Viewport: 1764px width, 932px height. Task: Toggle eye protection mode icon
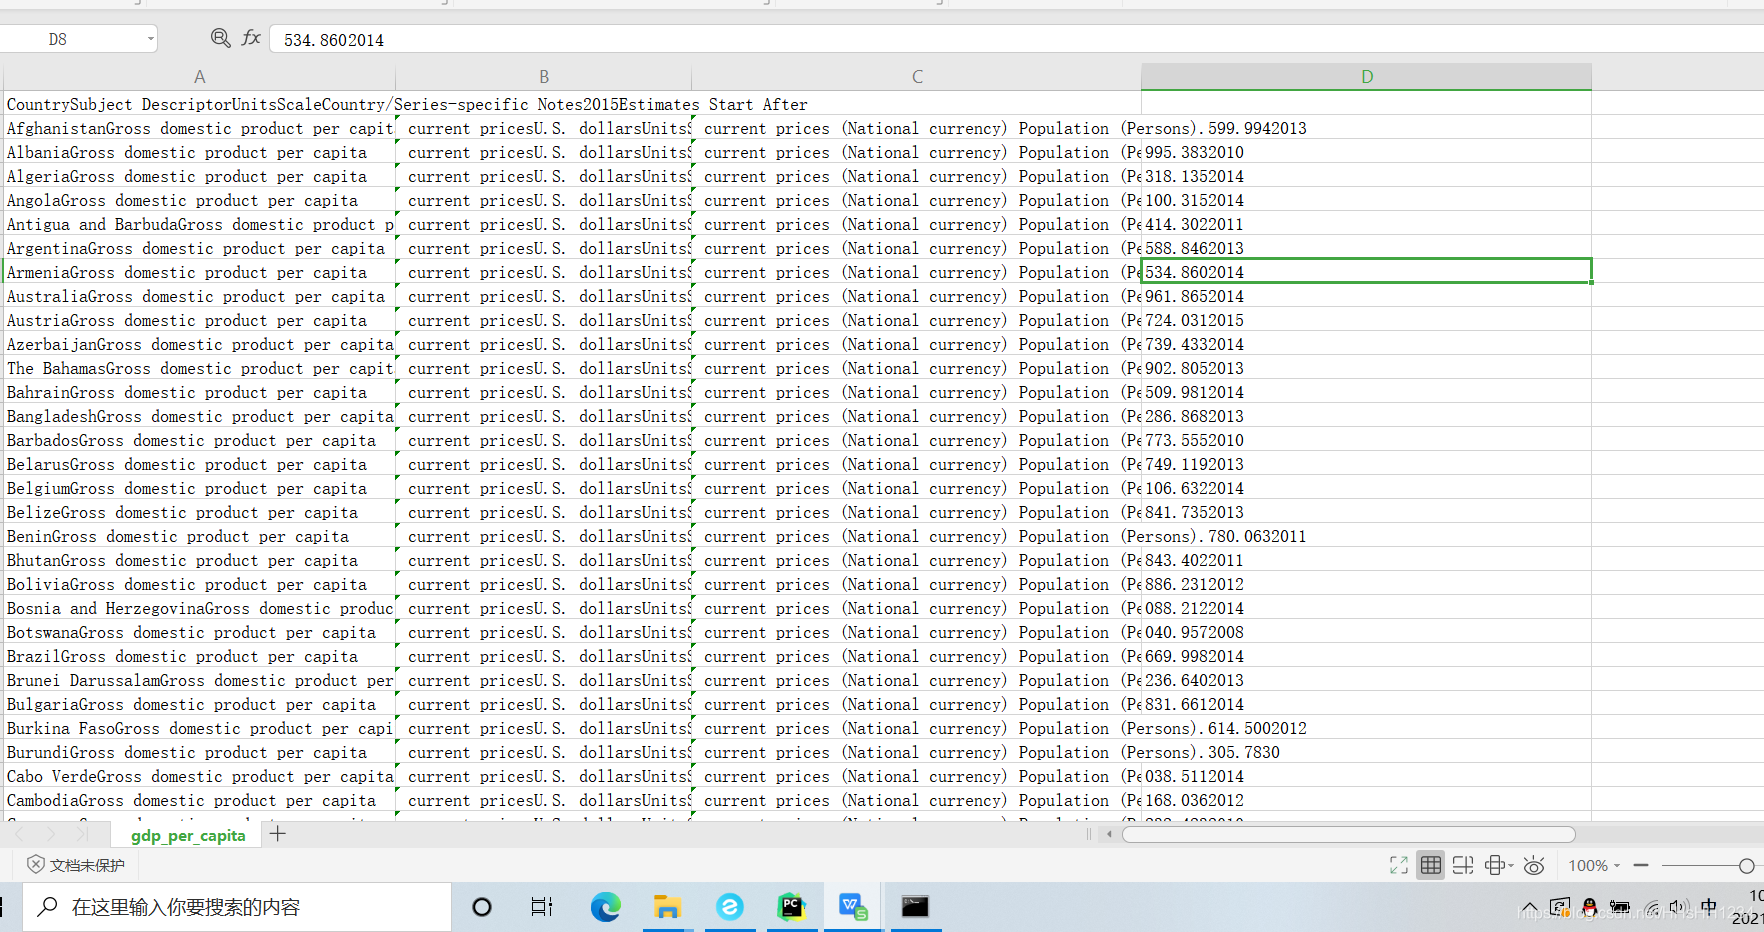(1534, 865)
